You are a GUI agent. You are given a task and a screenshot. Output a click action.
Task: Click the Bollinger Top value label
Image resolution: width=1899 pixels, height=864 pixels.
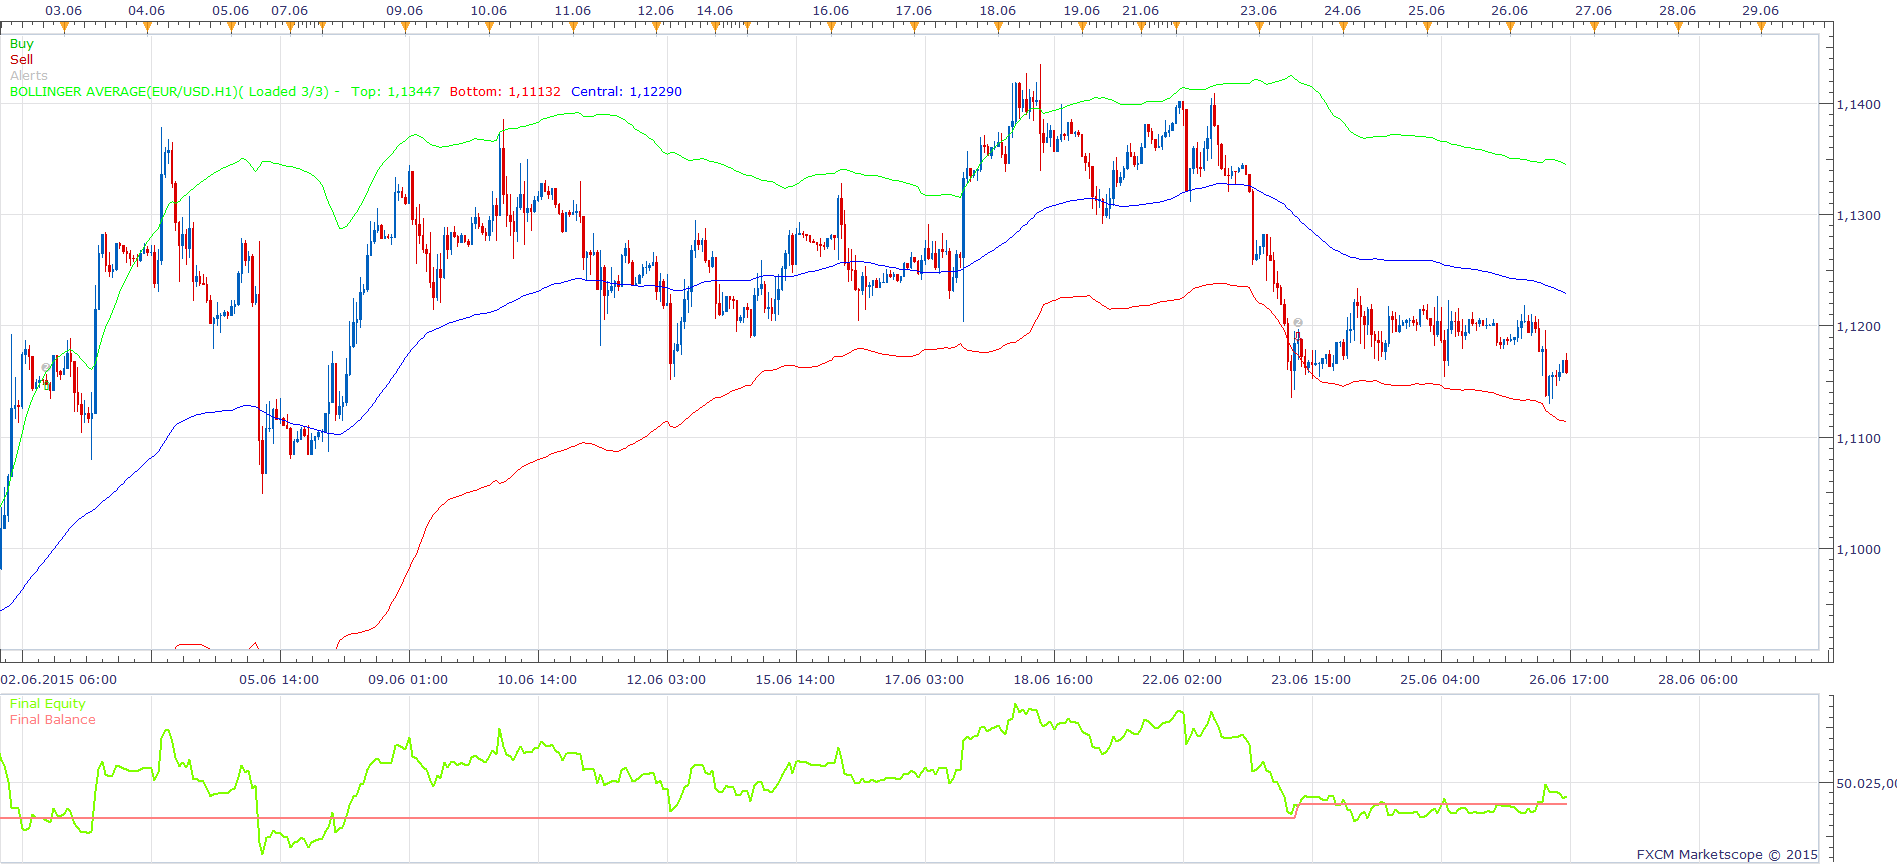[396, 92]
